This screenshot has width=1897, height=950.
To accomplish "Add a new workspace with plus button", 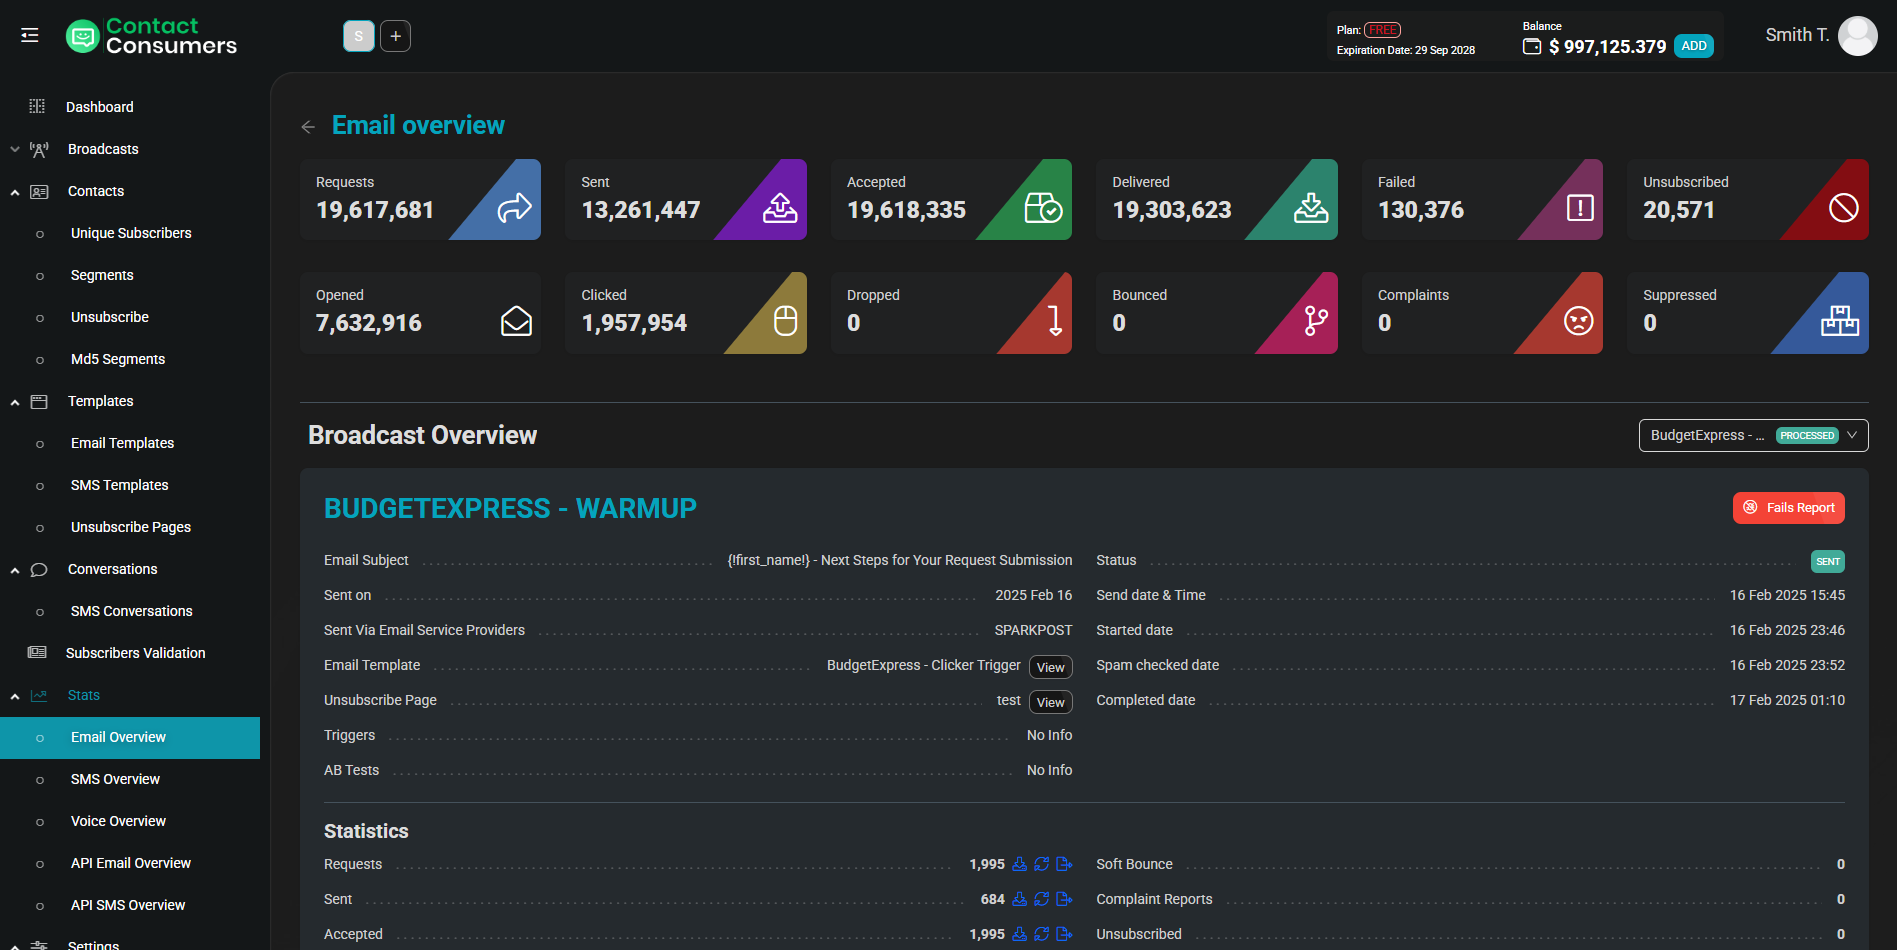I will [x=396, y=36].
